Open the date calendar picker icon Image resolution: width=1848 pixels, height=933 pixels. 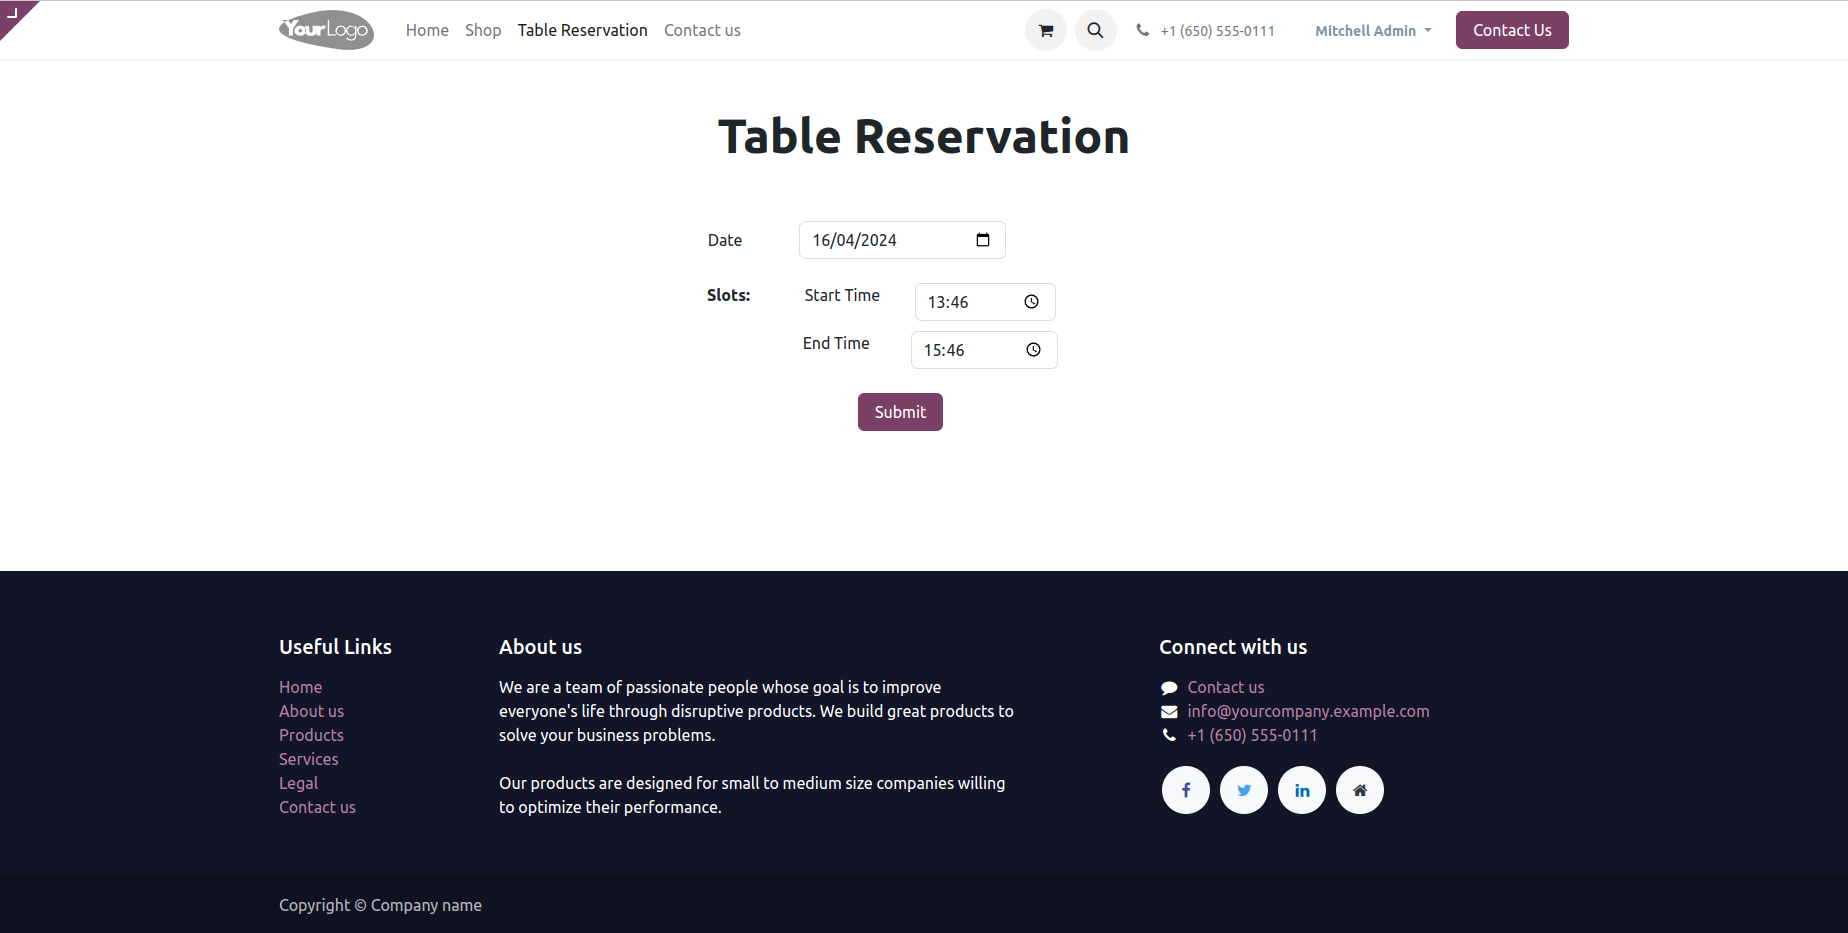pos(983,240)
